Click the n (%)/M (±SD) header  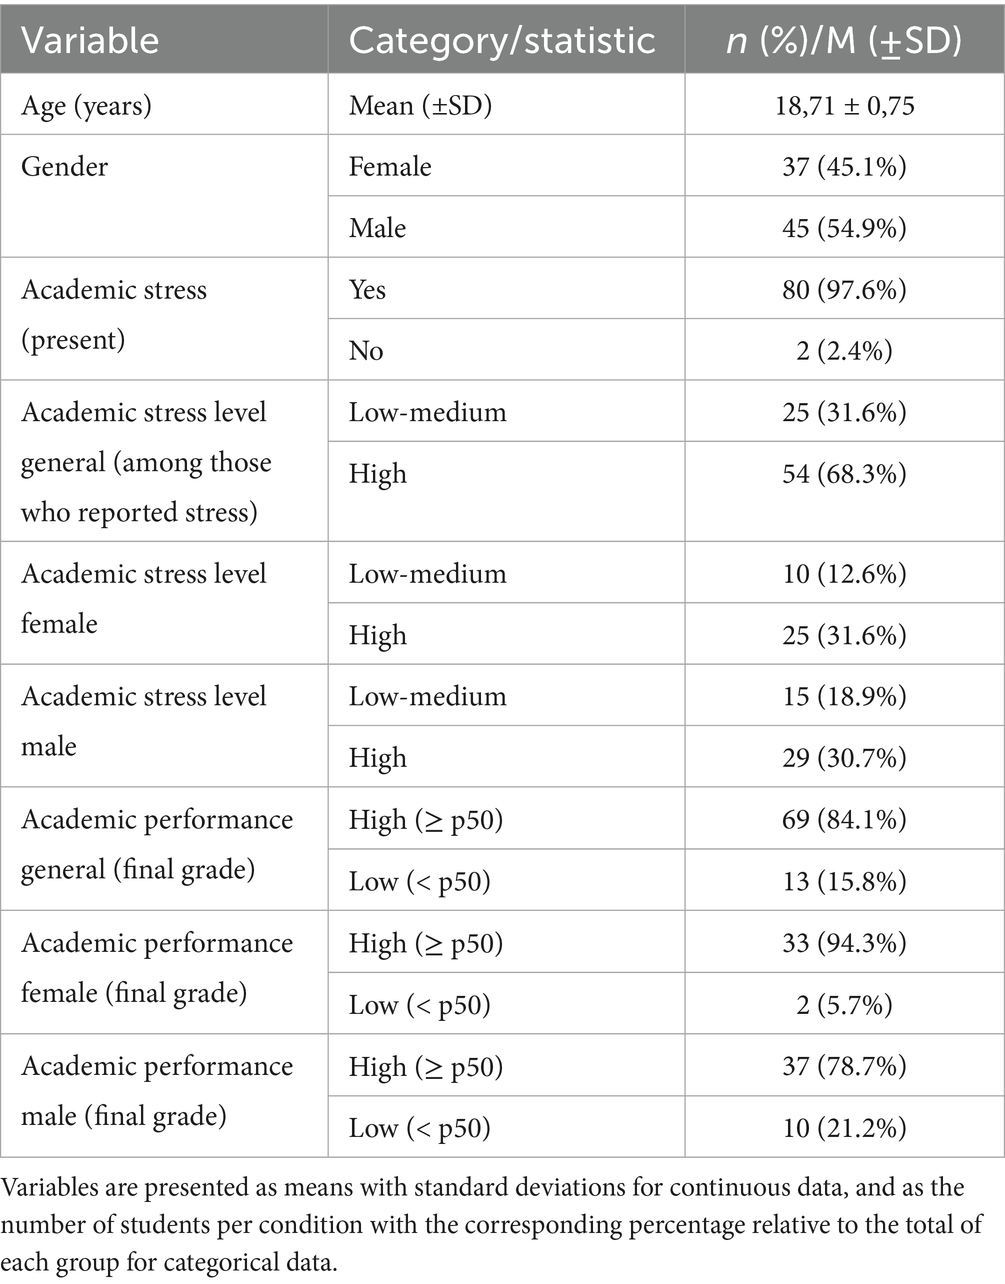pos(844,40)
